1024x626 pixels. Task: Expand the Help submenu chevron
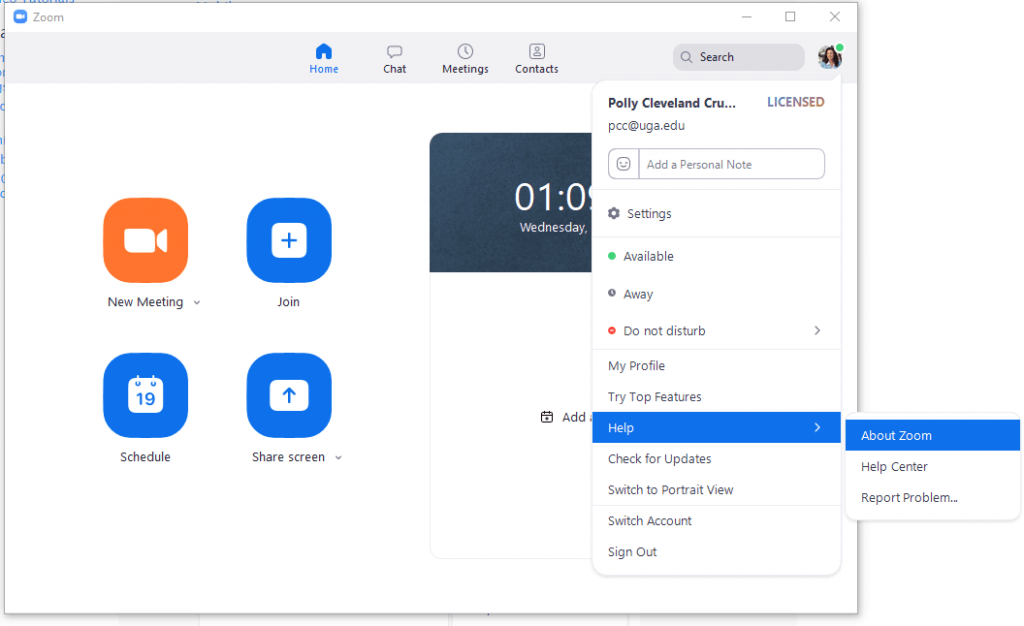click(x=818, y=427)
